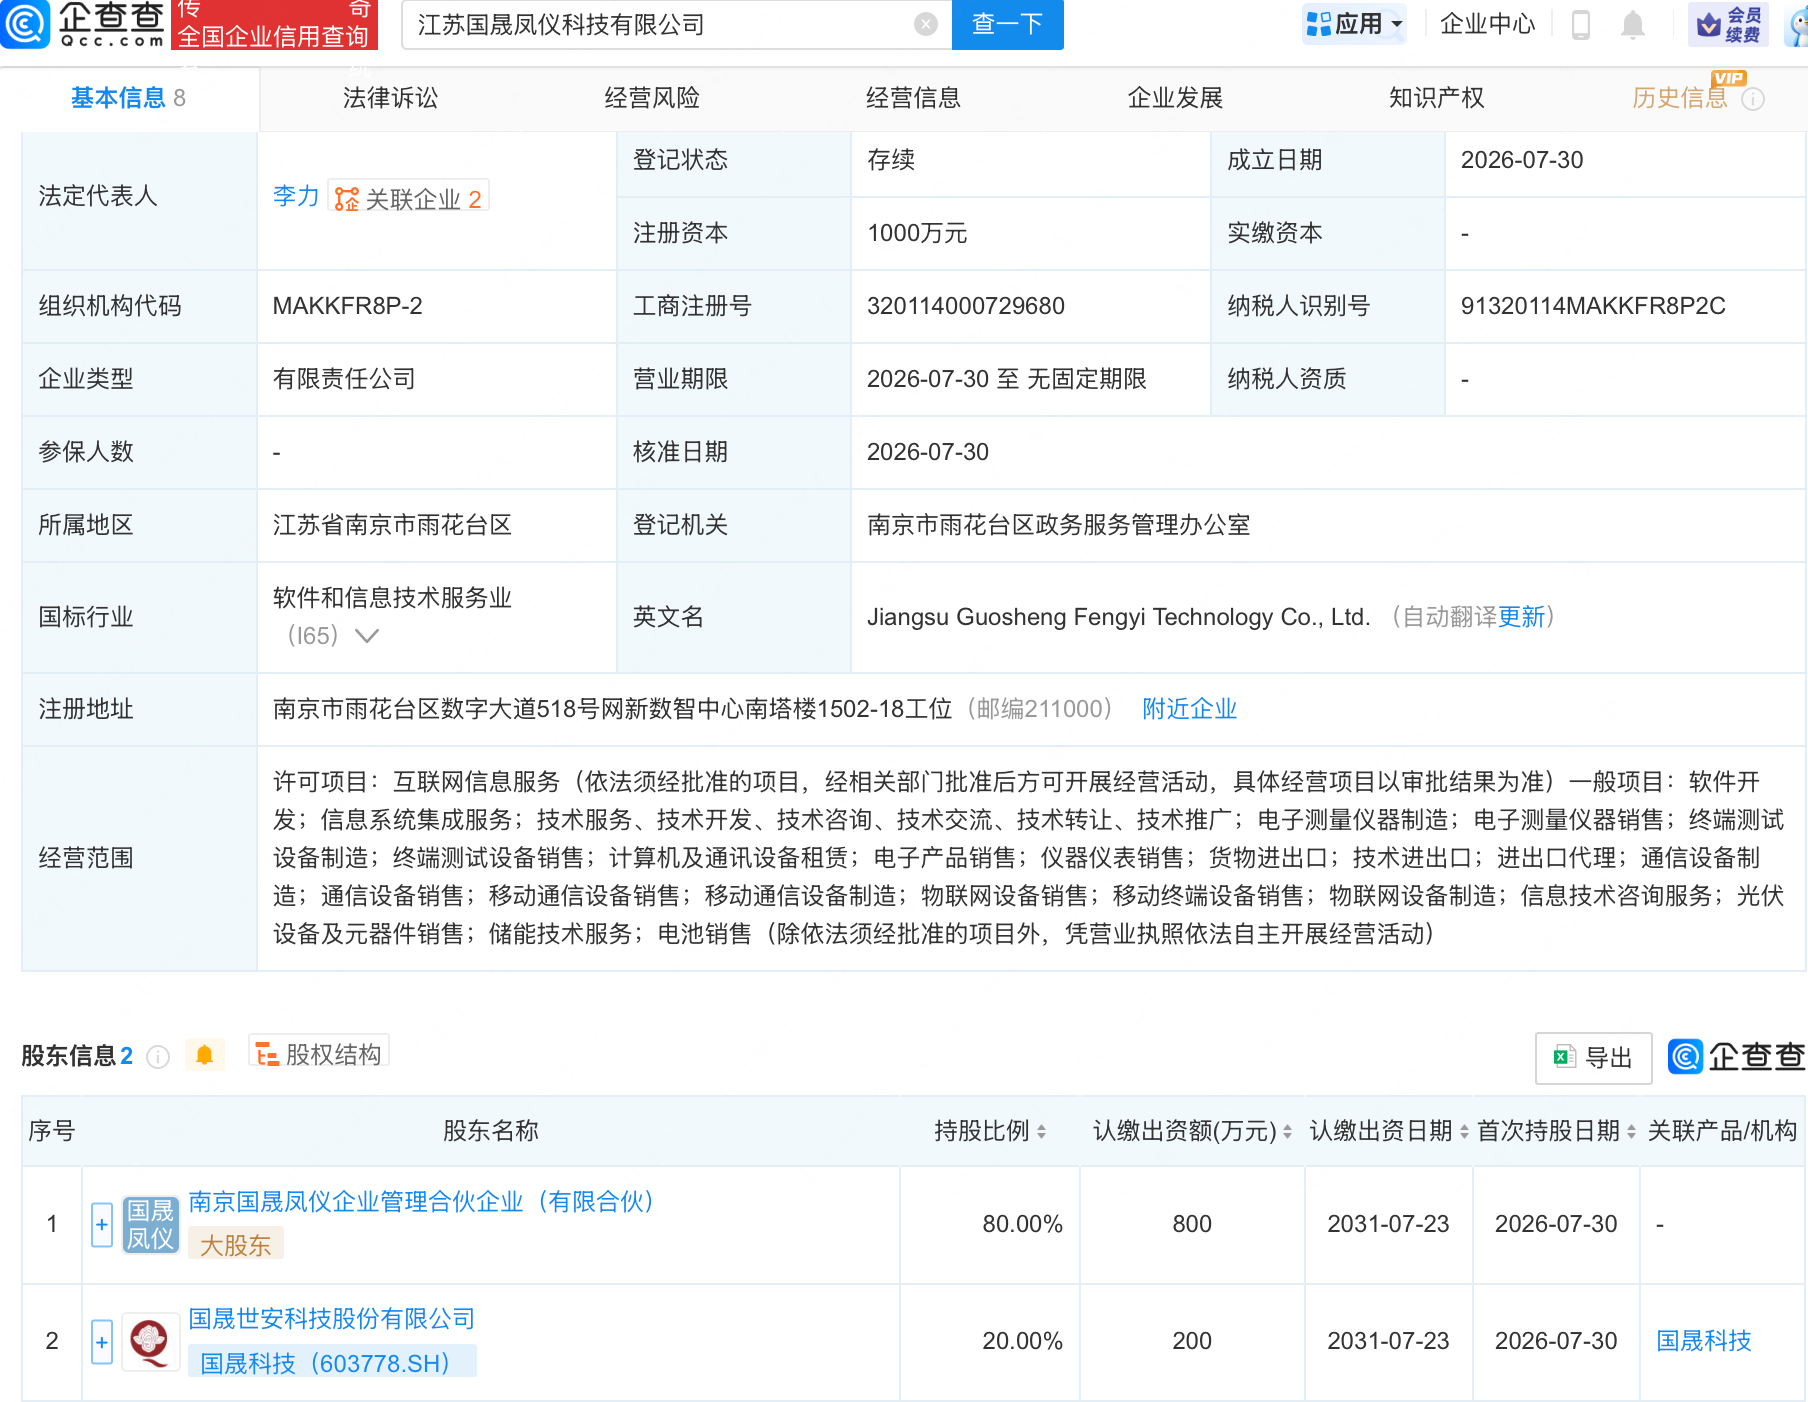Click the VIP membership renewal crown icon
The width and height of the screenshot is (1808, 1402).
pyautogui.click(x=1728, y=24)
